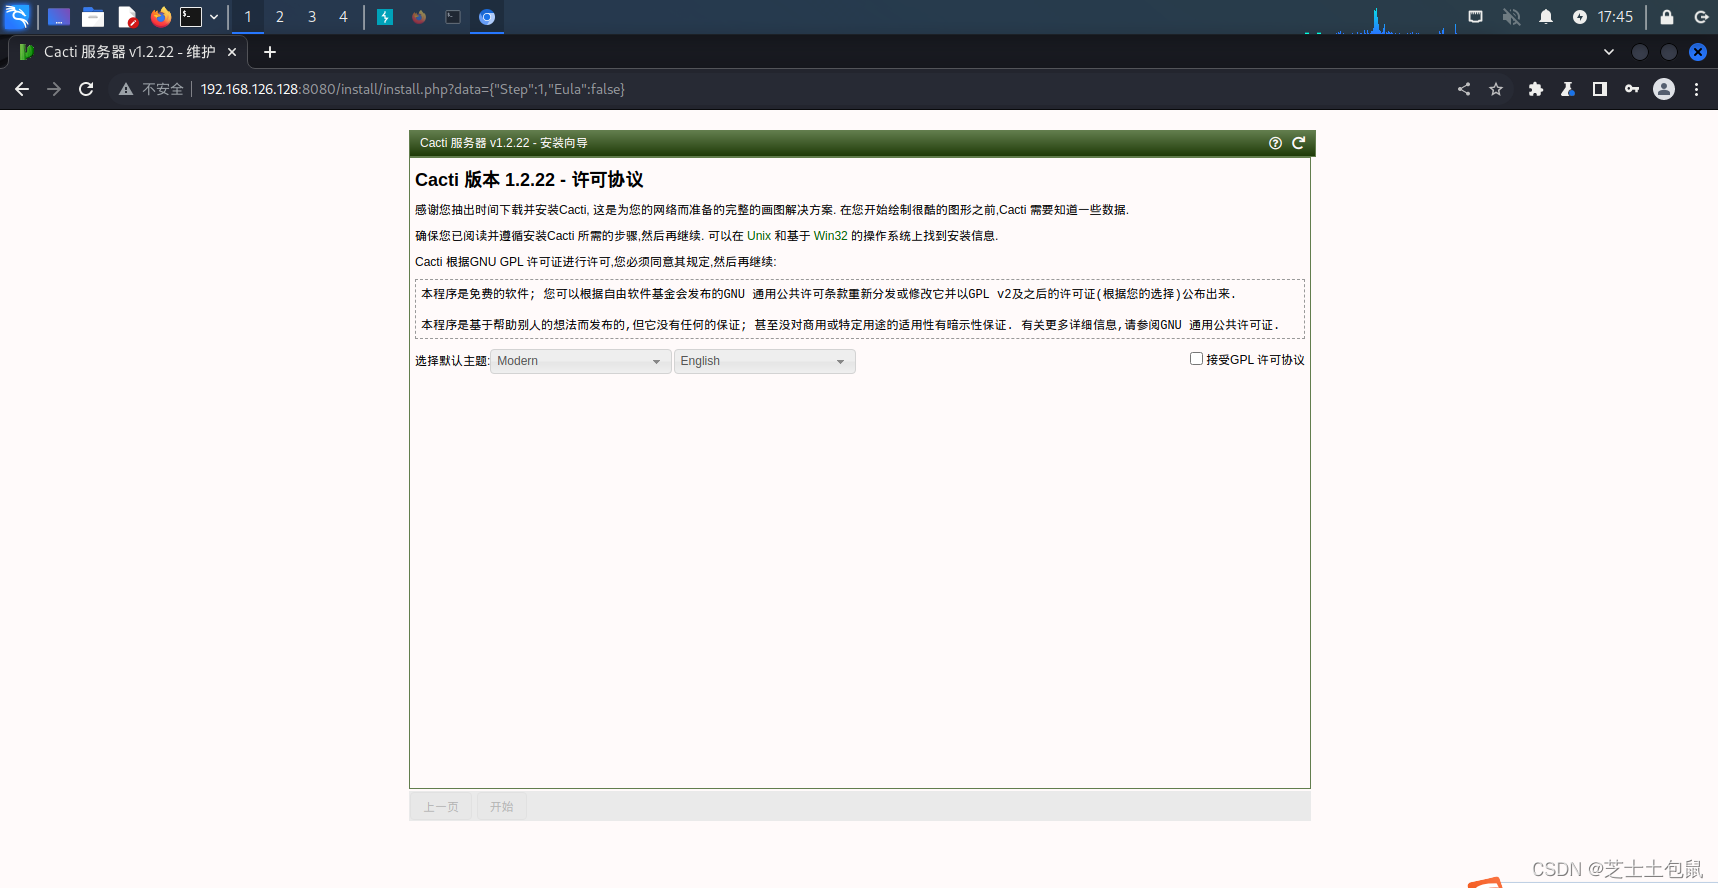Focus the teal lightning taskbar window
This screenshot has height=888, width=1718.
[385, 17]
